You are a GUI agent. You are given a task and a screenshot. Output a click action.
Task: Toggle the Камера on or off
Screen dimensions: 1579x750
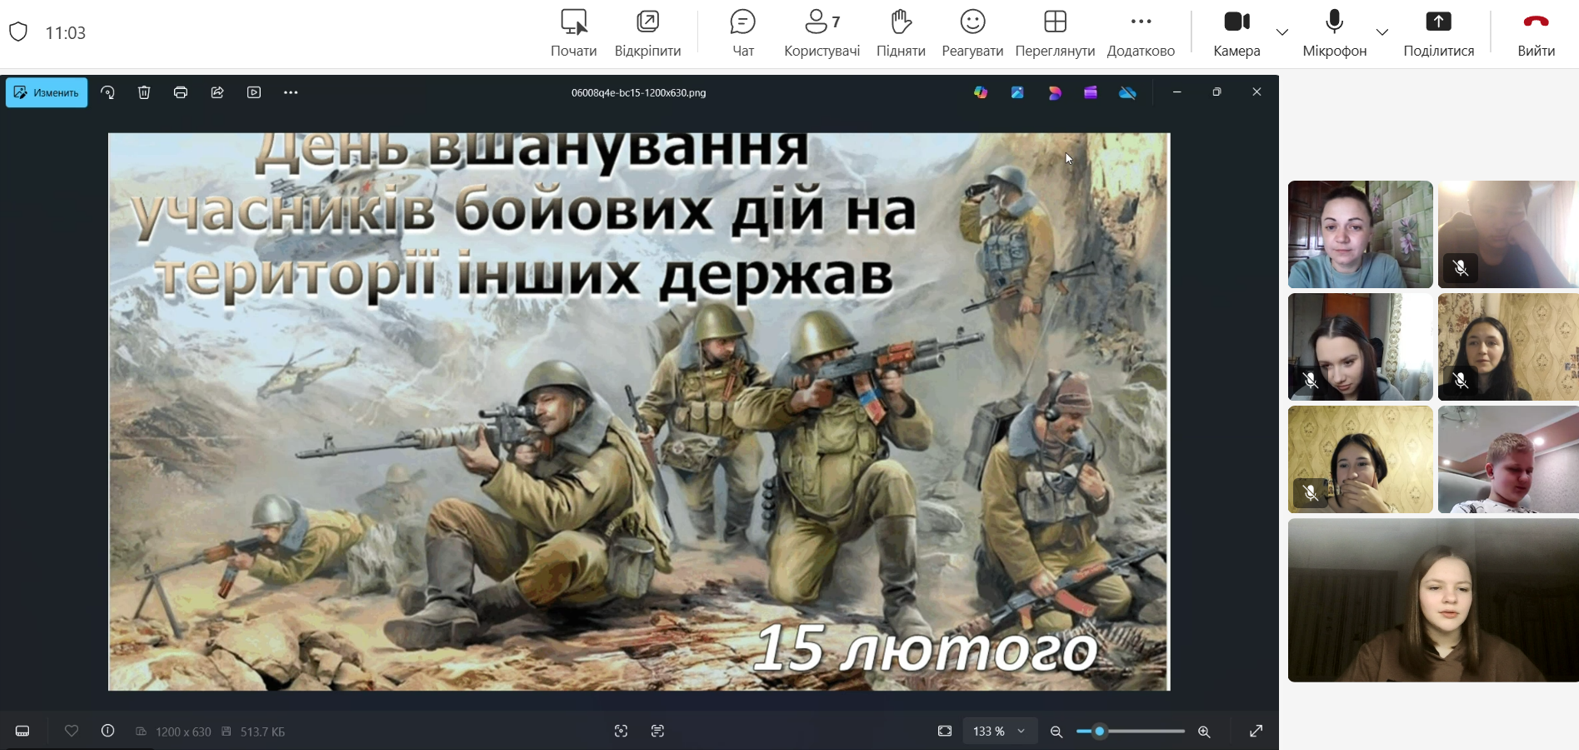click(x=1236, y=33)
